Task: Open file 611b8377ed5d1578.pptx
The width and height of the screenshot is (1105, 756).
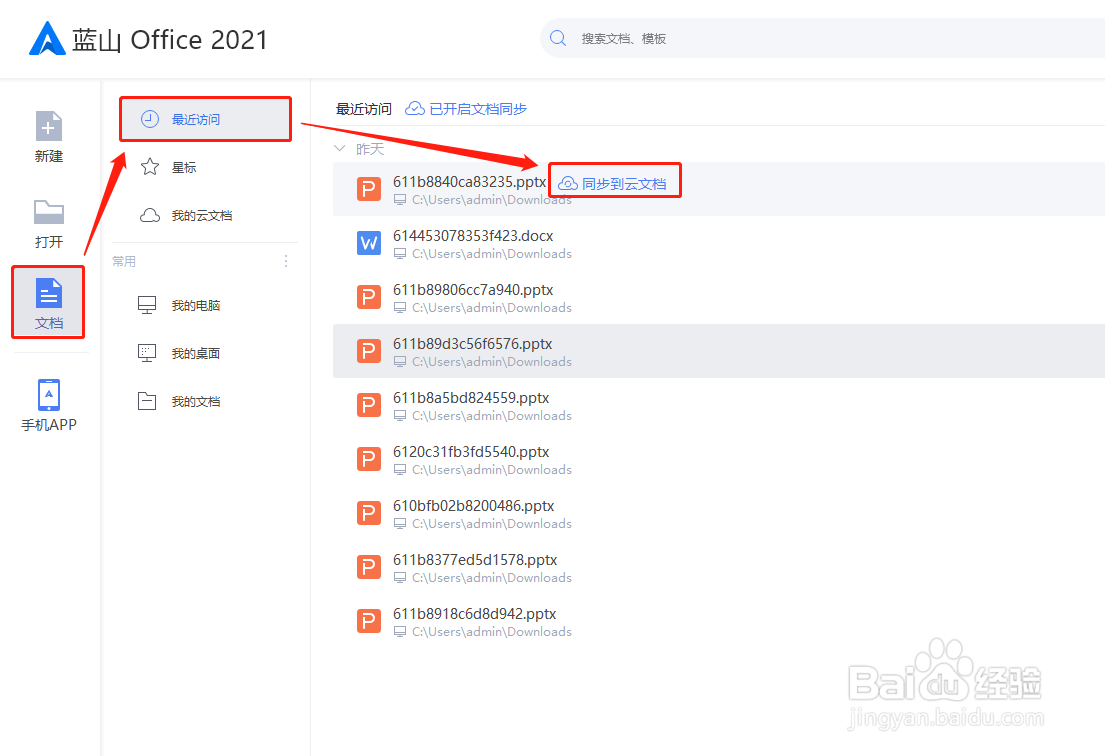Action: [x=475, y=560]
